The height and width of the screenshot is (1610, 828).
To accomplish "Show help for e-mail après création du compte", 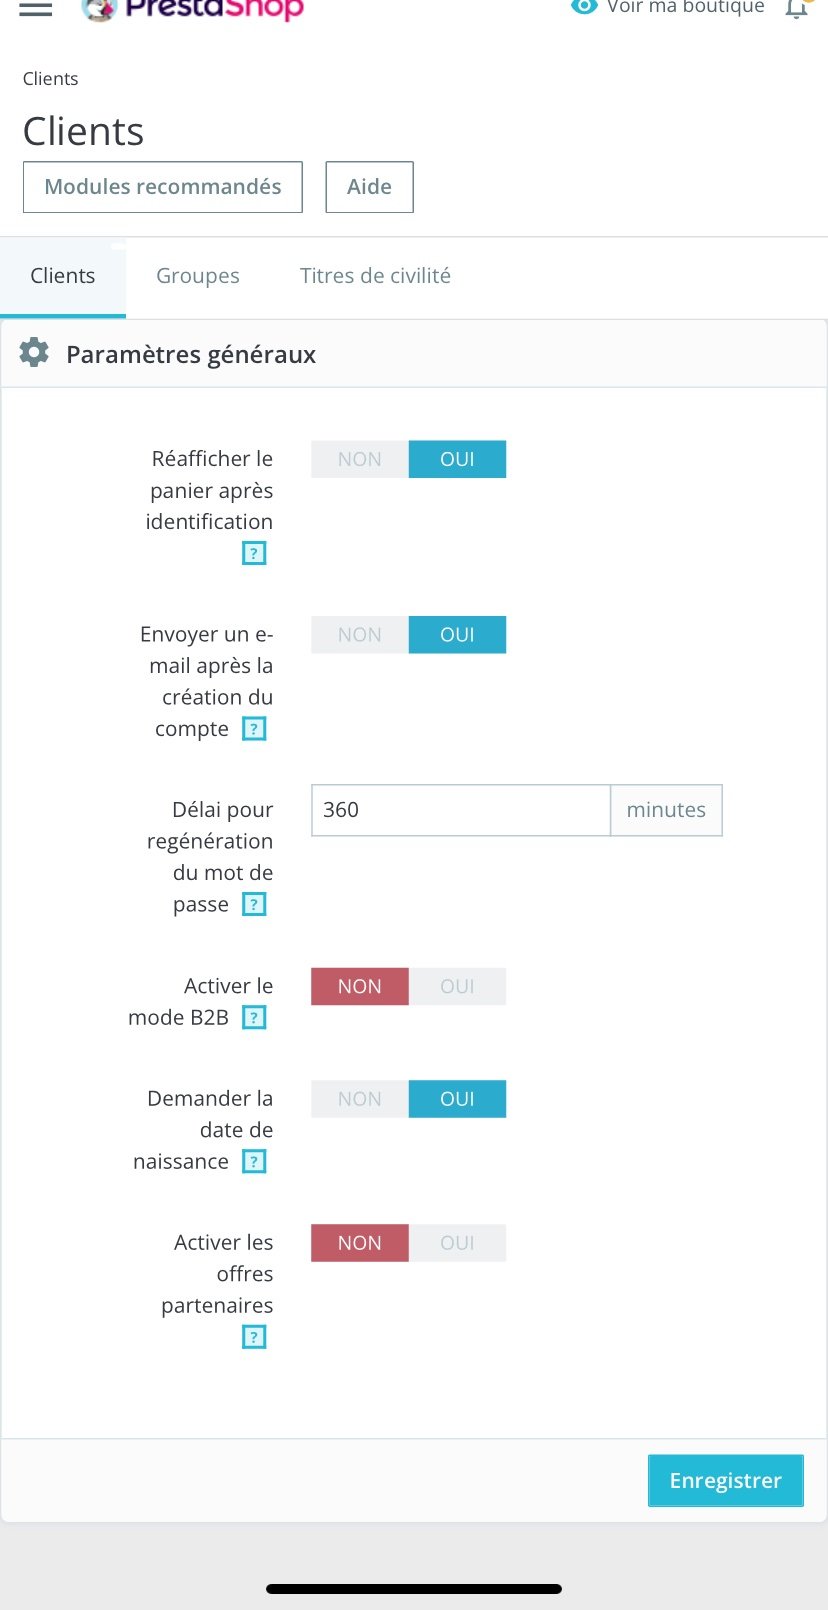I will pyautogui.click(x=254, y=729).
